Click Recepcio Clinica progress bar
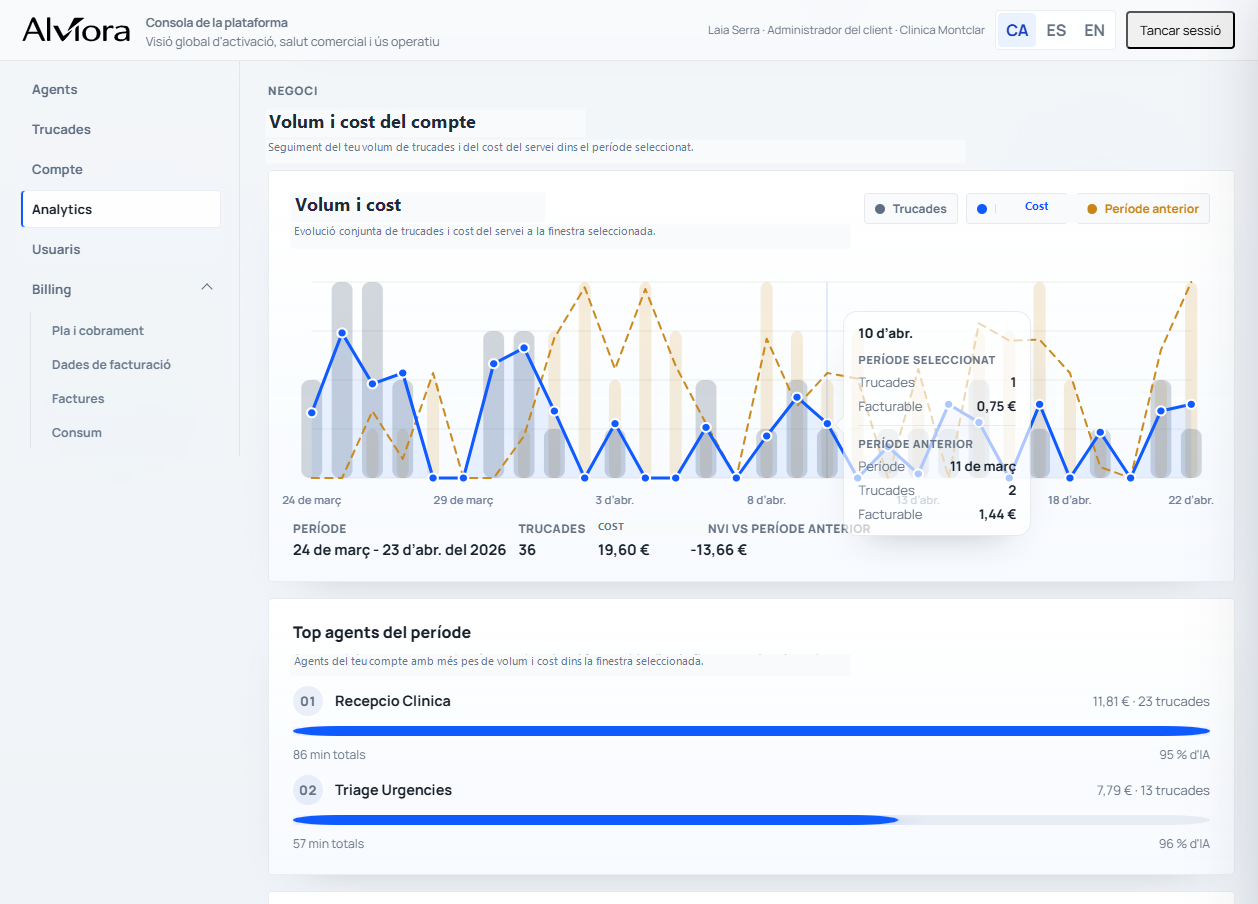Viewport: 1258px width, 904px height. [751, 731]
